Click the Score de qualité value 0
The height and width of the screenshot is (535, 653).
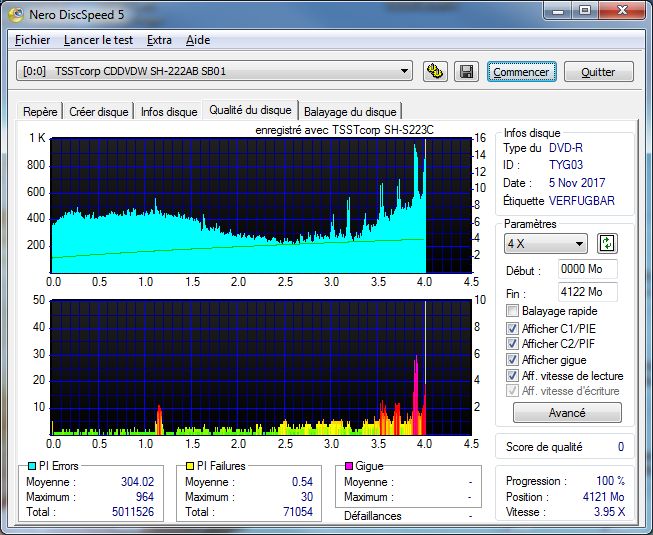pyautogui.click(x=621, y=447)
